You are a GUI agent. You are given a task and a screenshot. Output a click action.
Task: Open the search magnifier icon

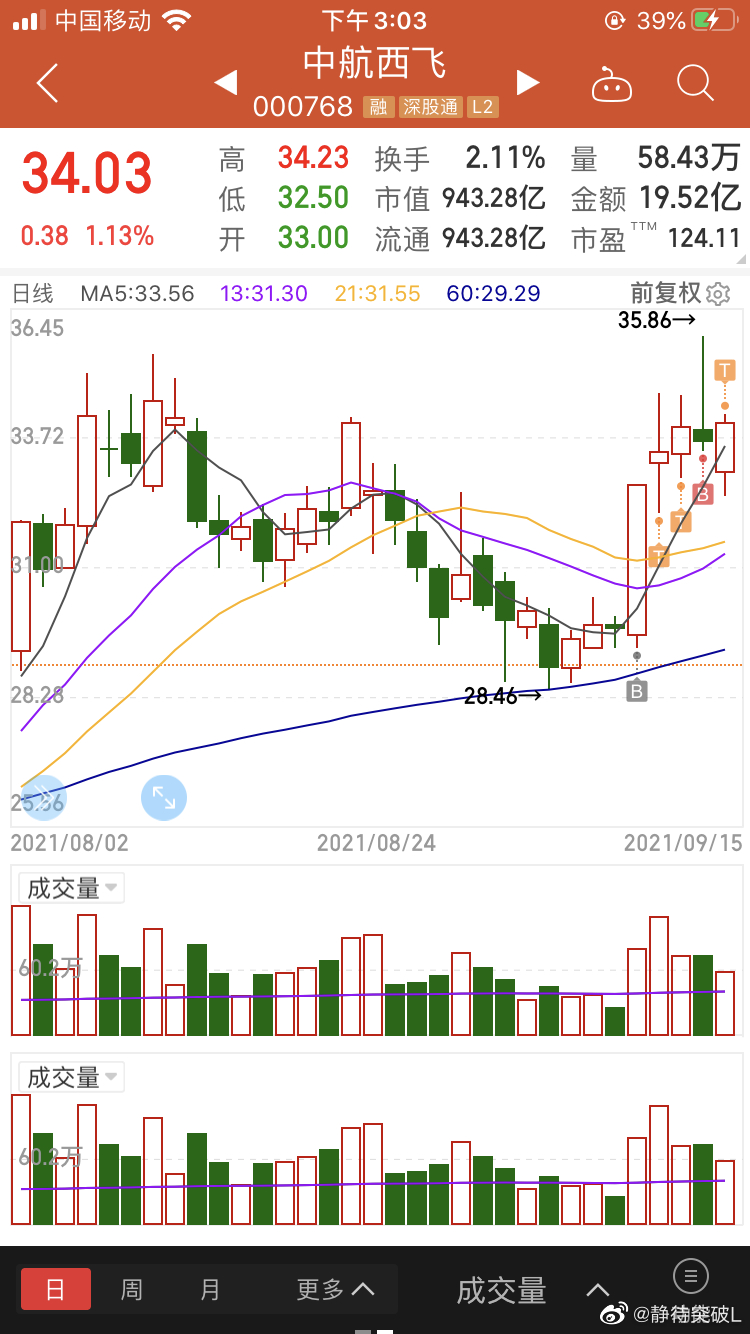click(x=694, y=83)
